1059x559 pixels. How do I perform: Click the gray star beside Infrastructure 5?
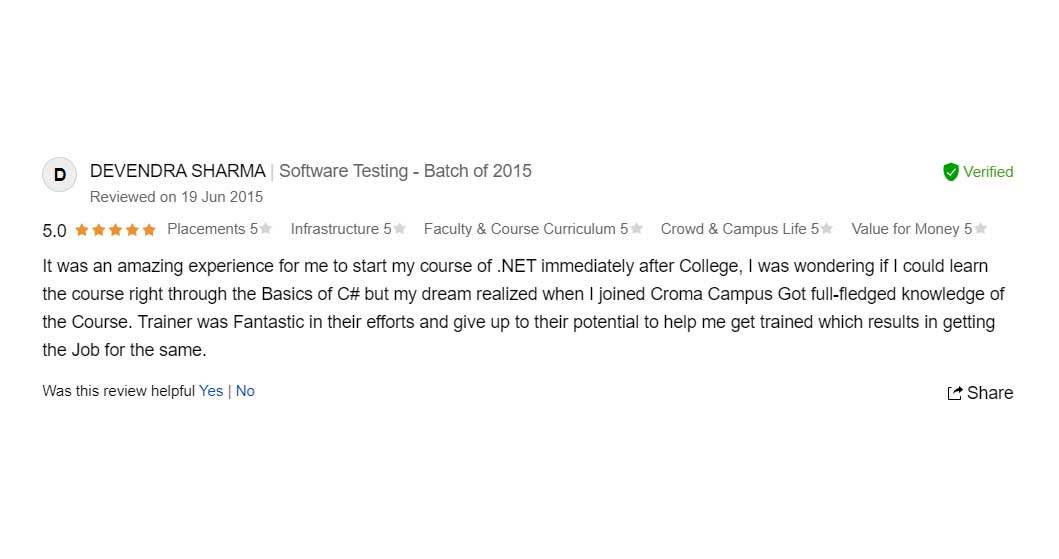pos(400,229)
